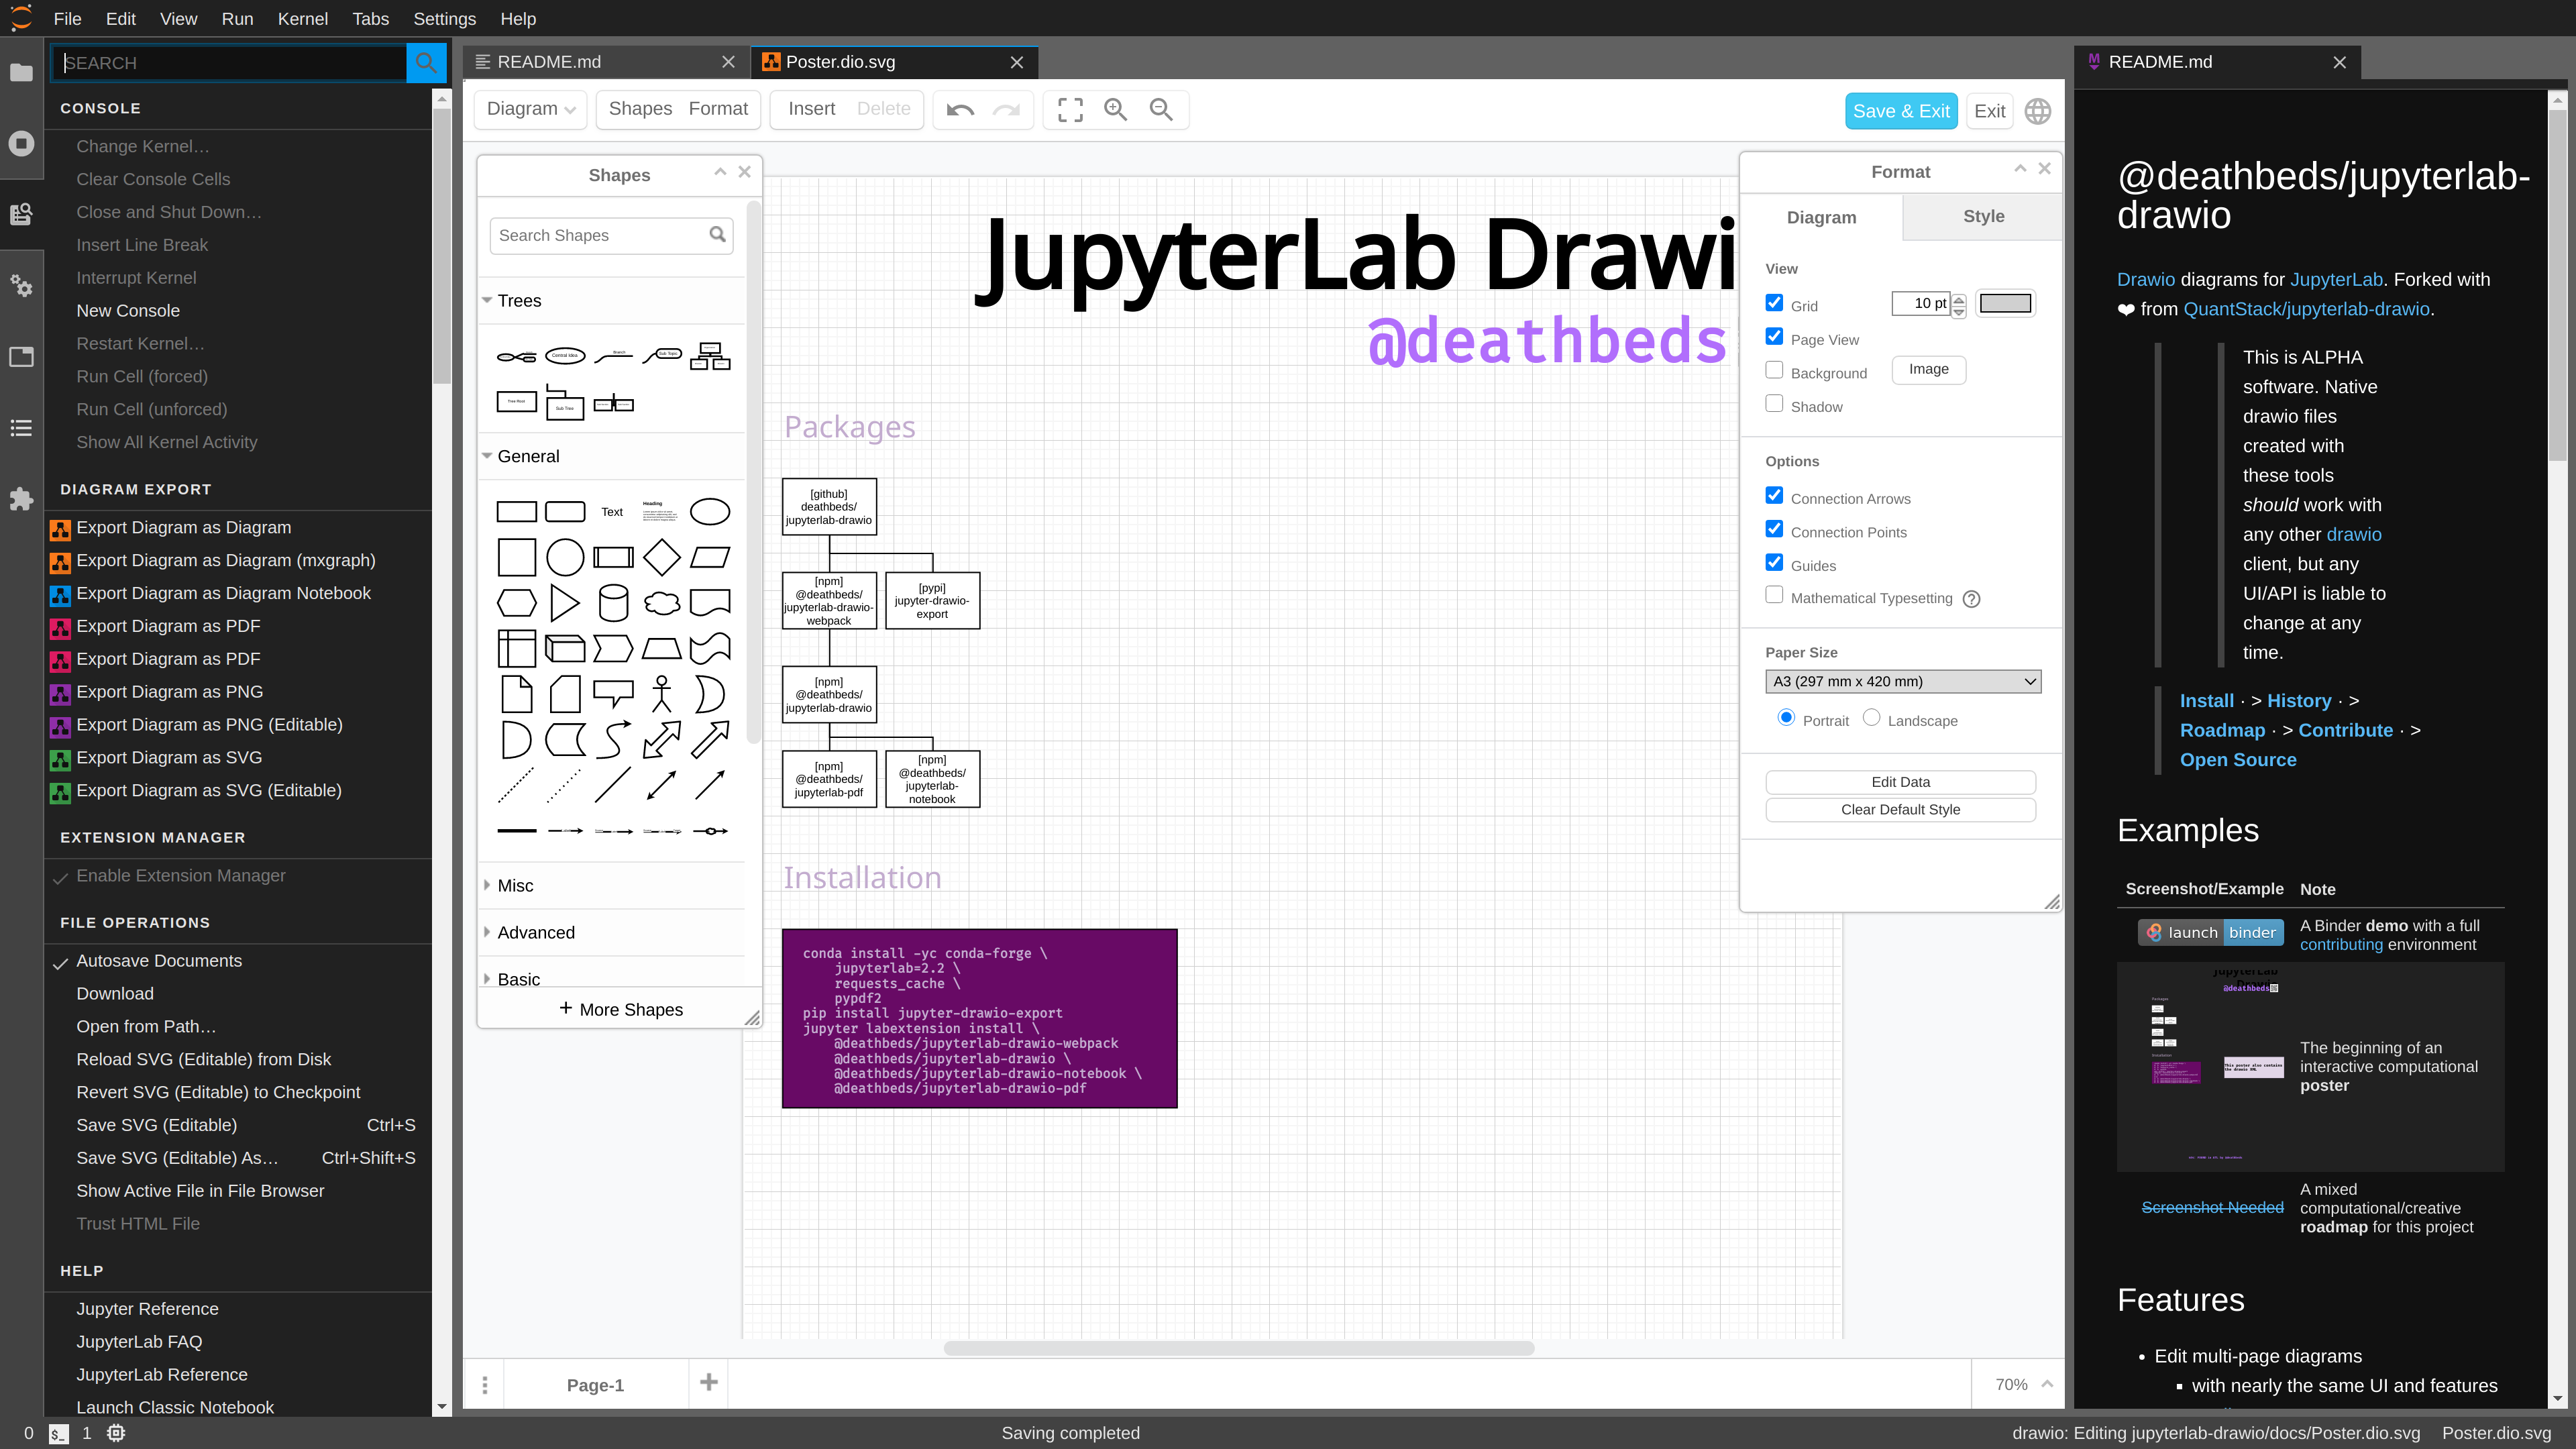Open the Tabs menu
The height and width of the screenshot is (1449, 2576).
tap(370, 19)
